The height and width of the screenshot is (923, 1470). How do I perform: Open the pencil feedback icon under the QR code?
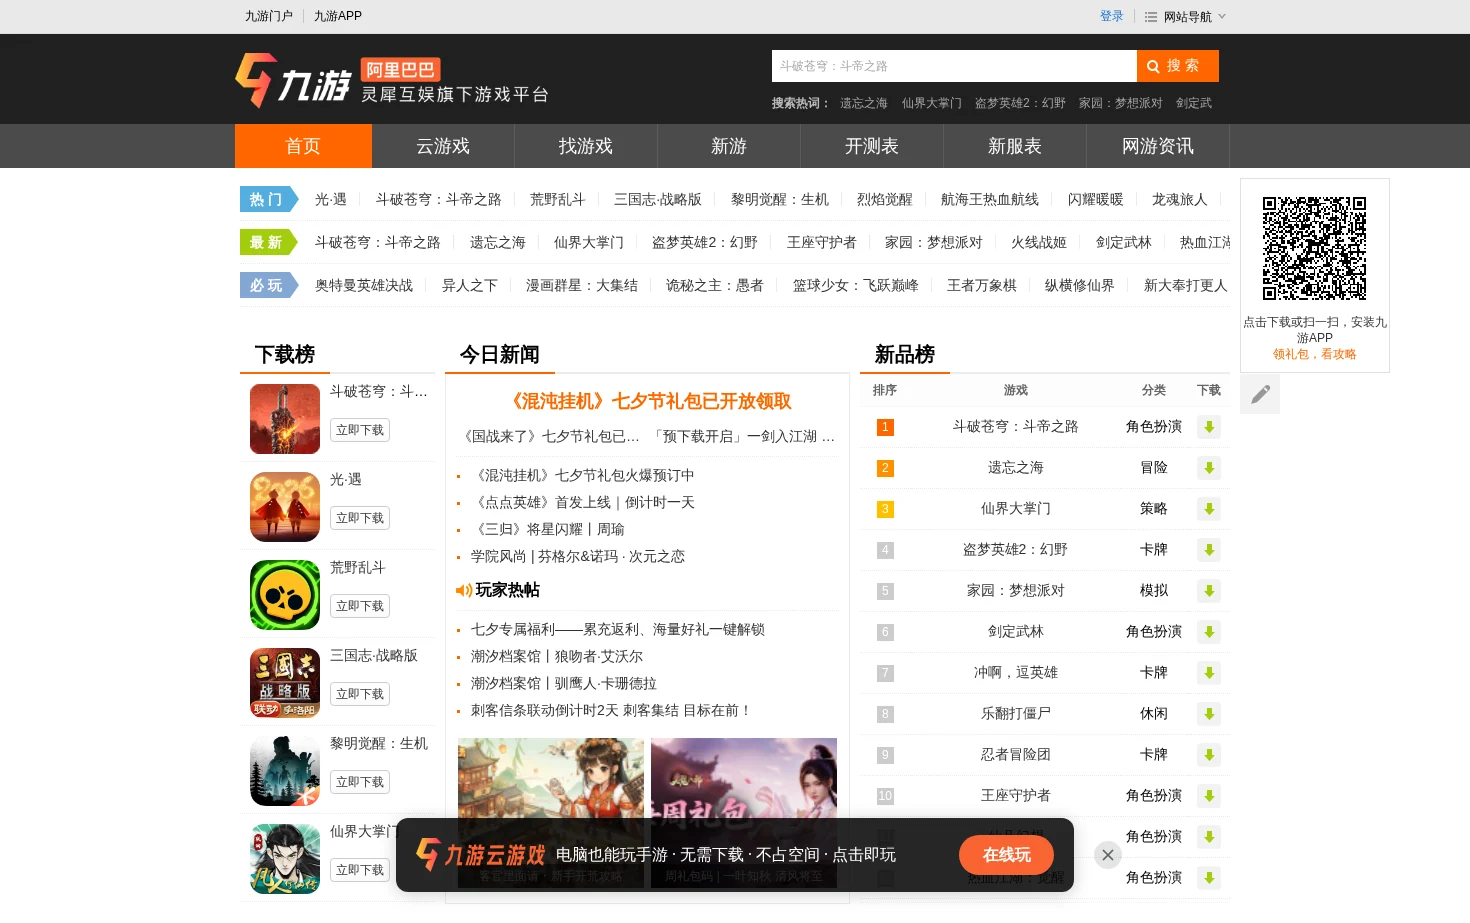point(1260,394)
